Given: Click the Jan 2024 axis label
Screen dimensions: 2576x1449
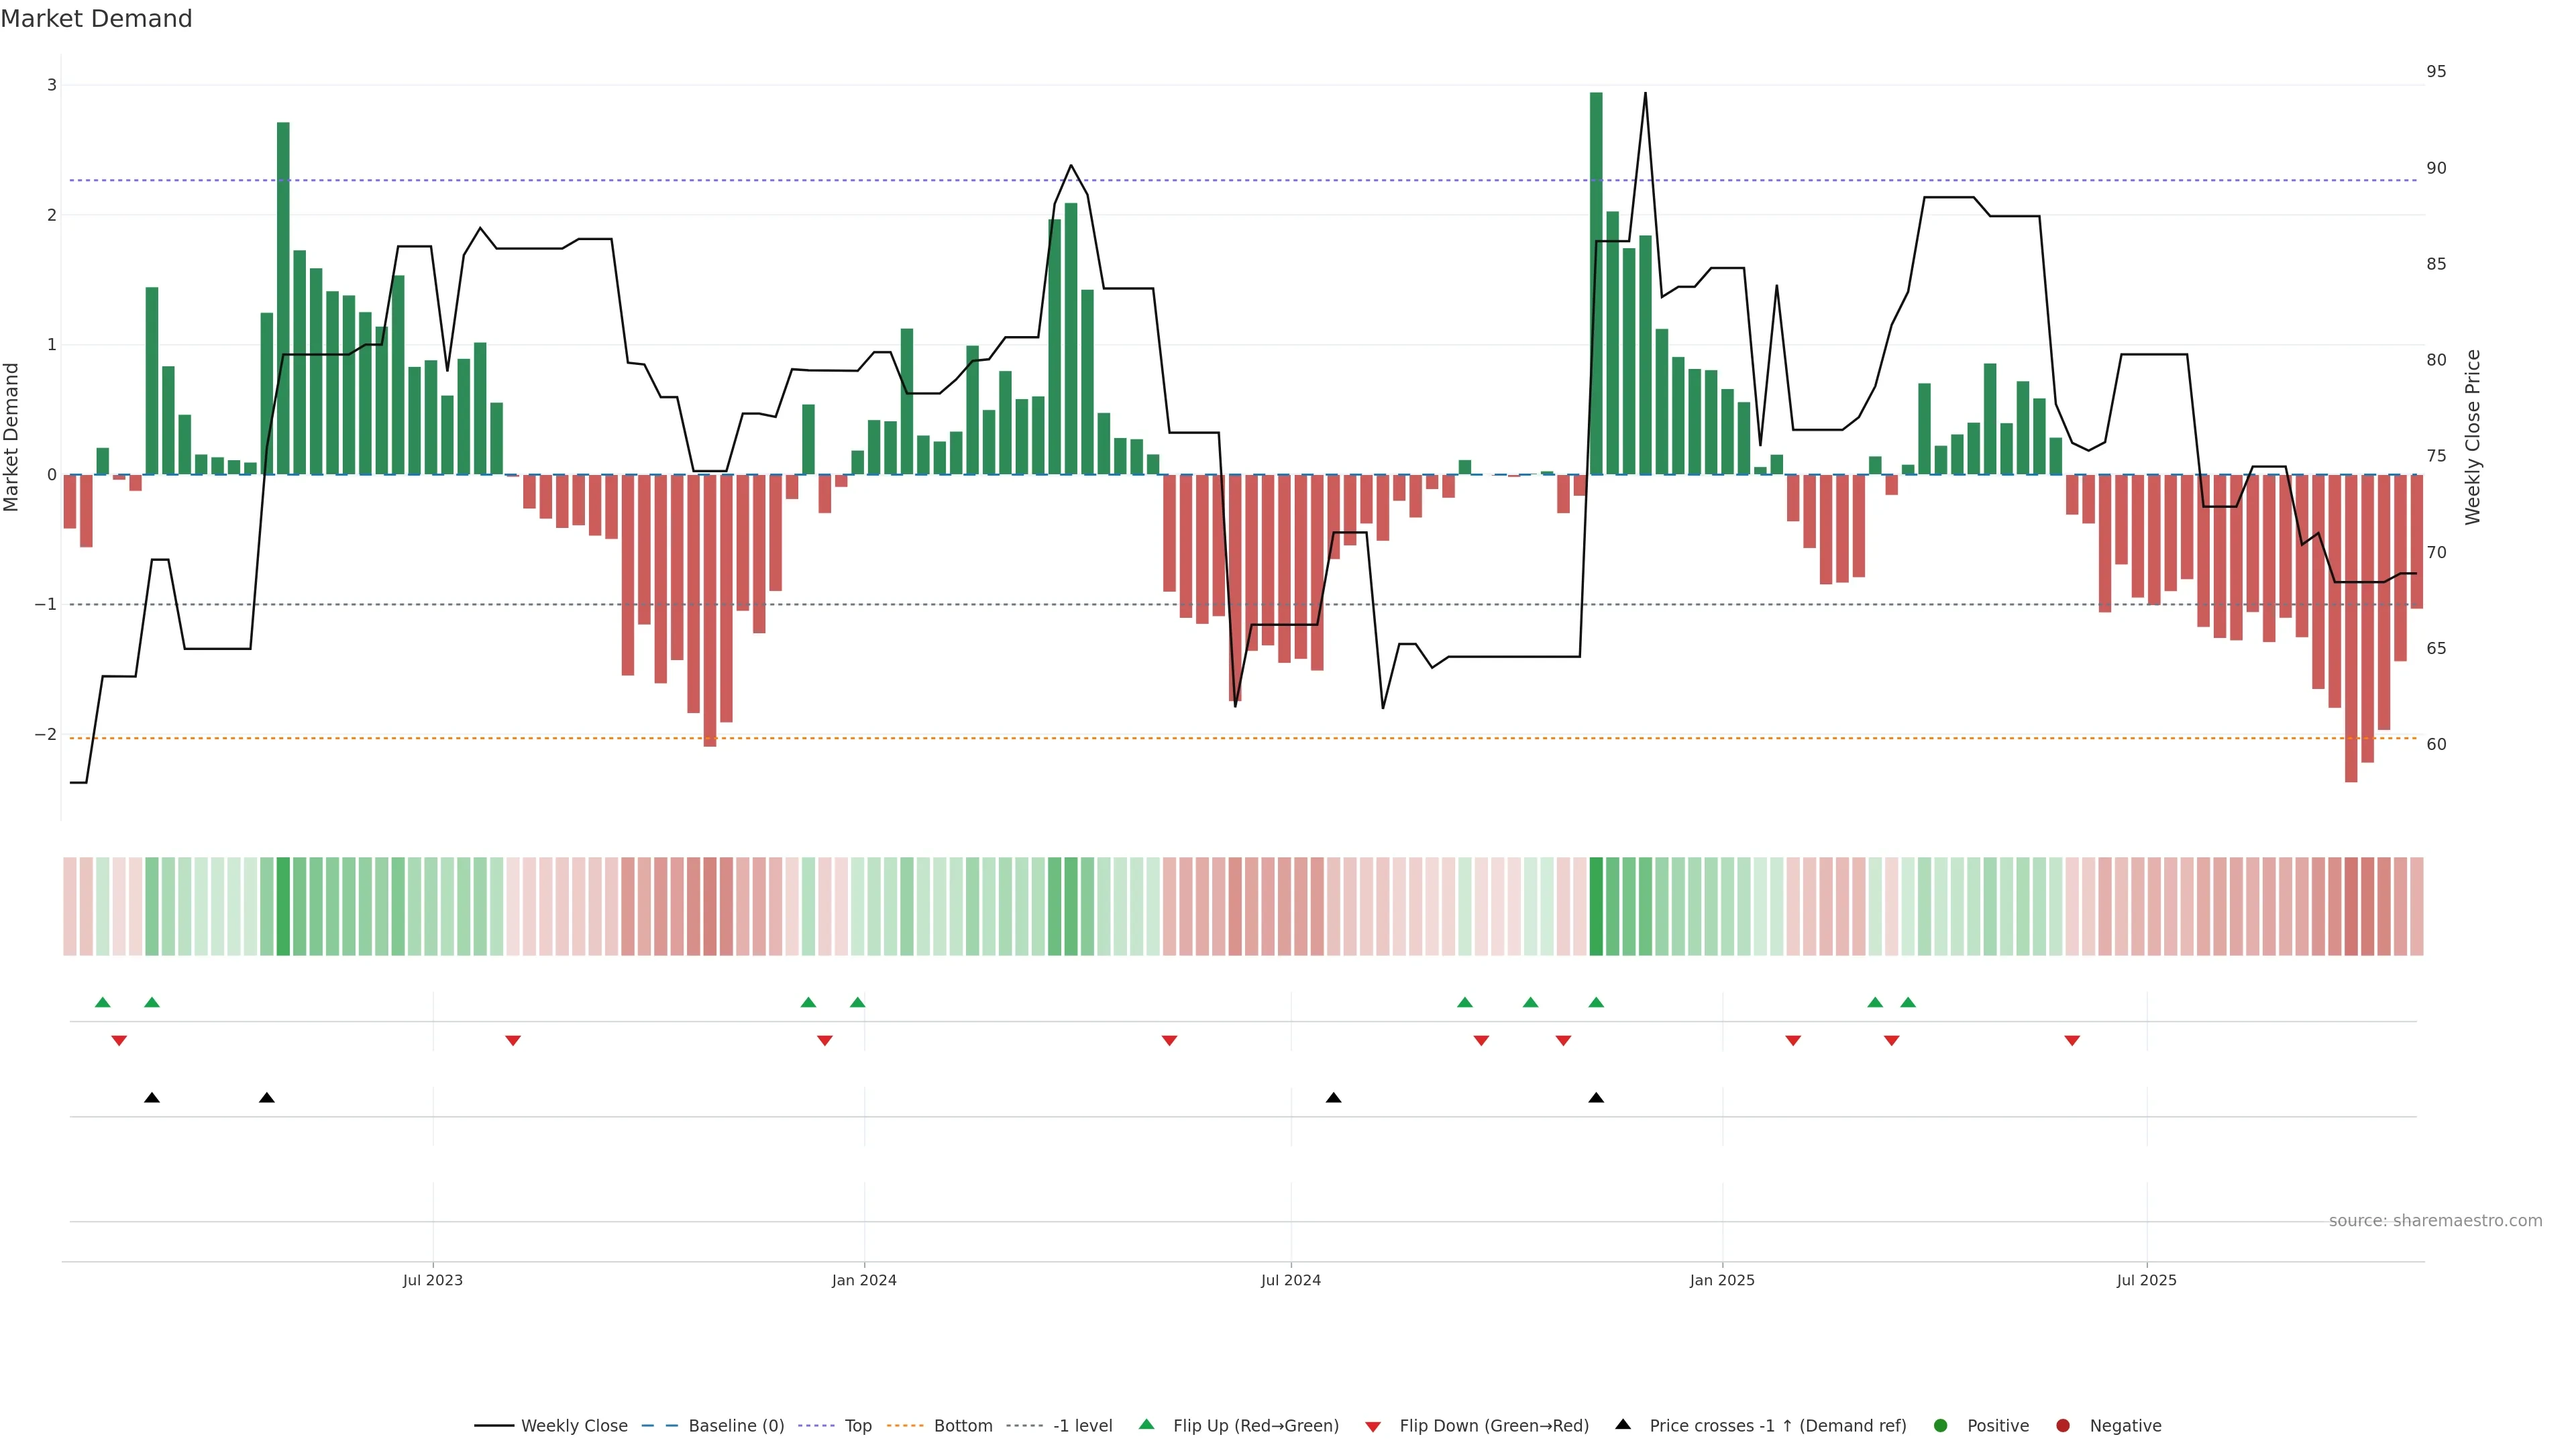Looking at the screenshot, I should tap(864, 1280).
